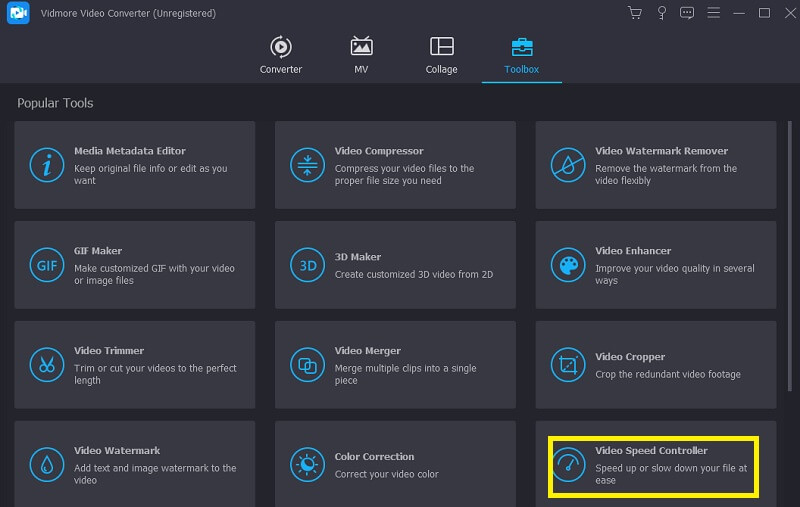
Task: Open the Collage tab
Action: click(441, 55)
